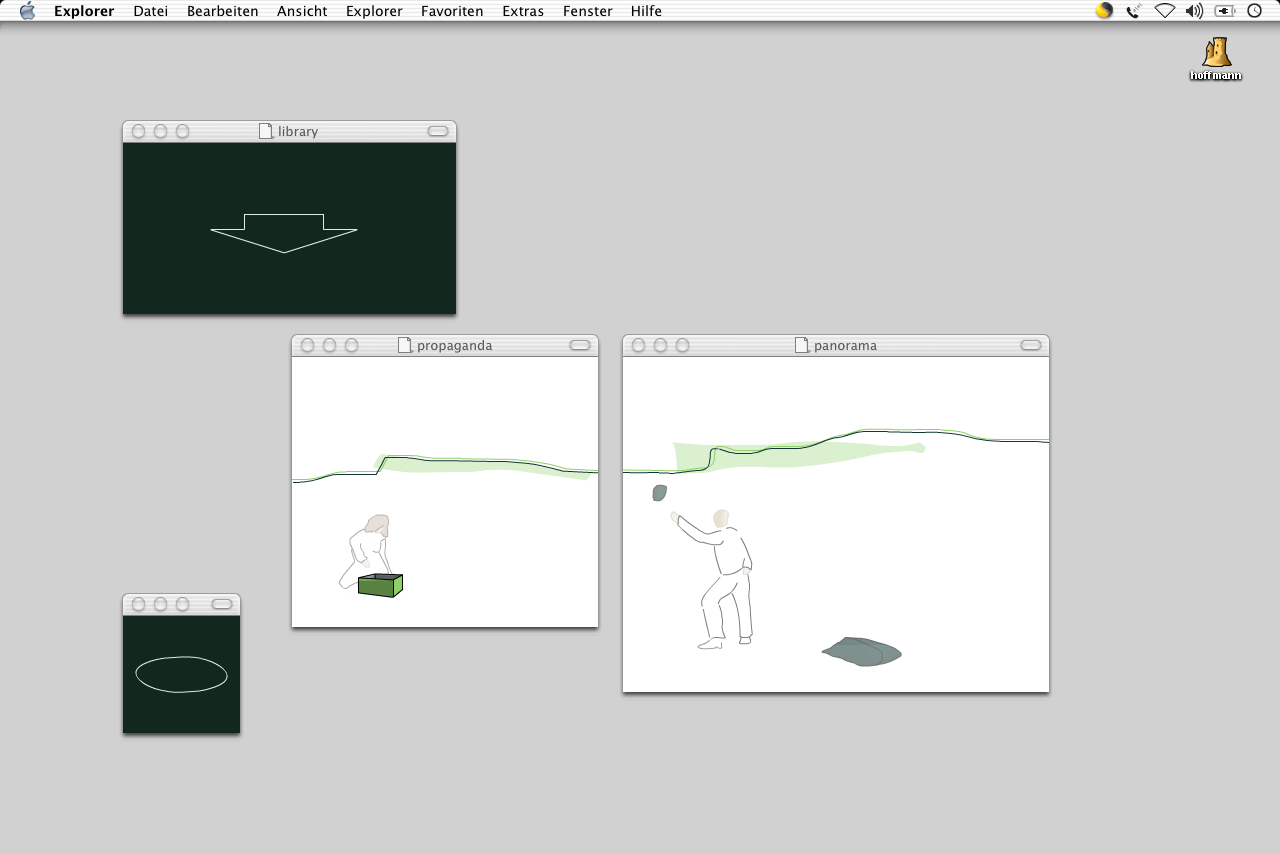Open the Fenster menu
The width and height of the screenshot is (1280, 854).
coord(588,11)
